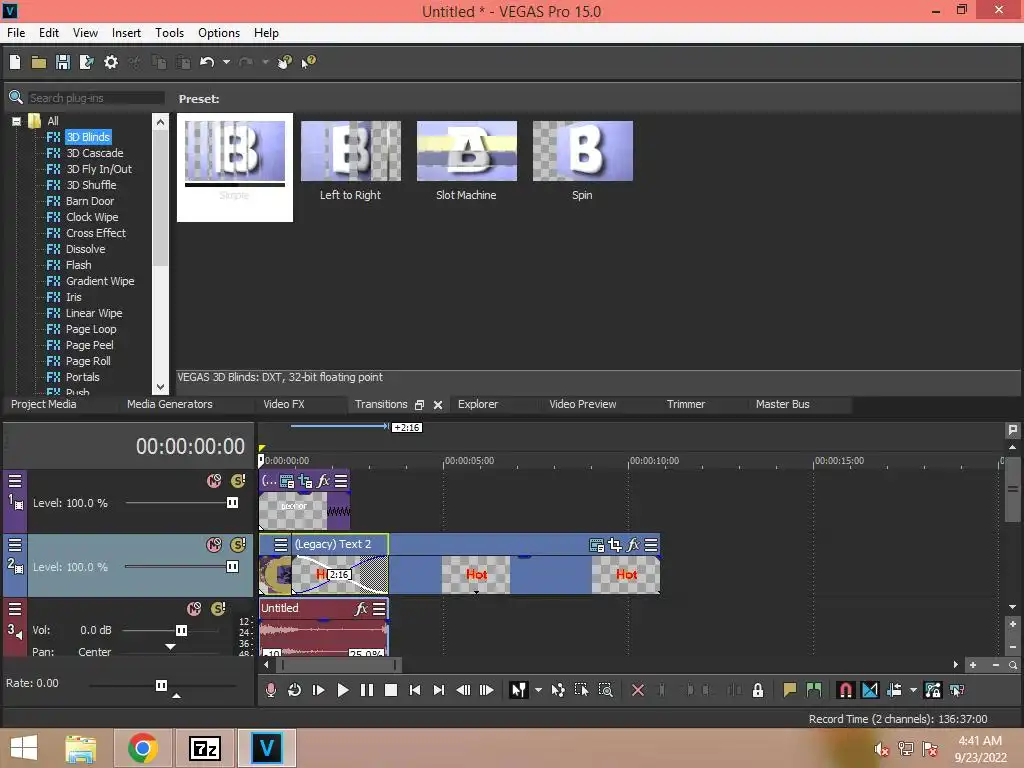Click the Undo arrow icon

(207, 62)
